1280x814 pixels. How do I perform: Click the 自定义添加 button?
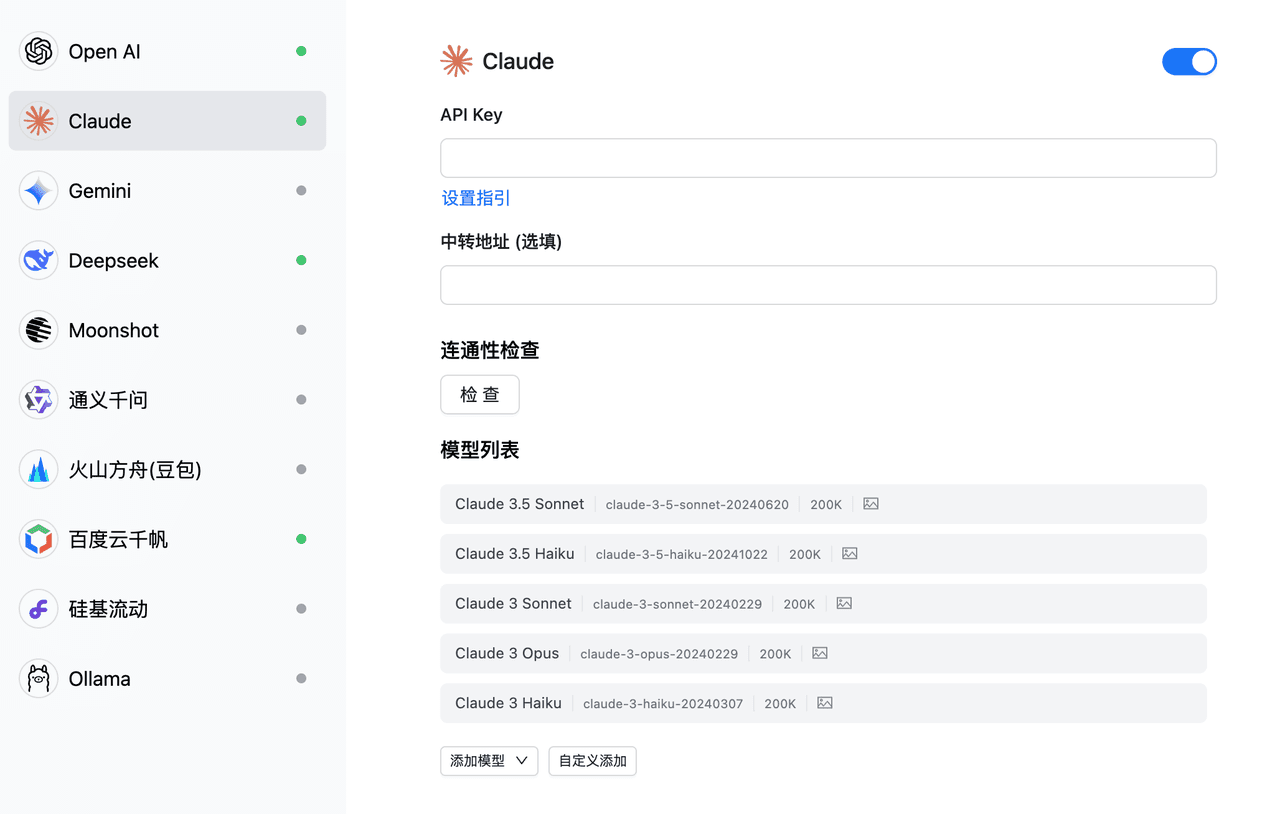click(593, 761)
